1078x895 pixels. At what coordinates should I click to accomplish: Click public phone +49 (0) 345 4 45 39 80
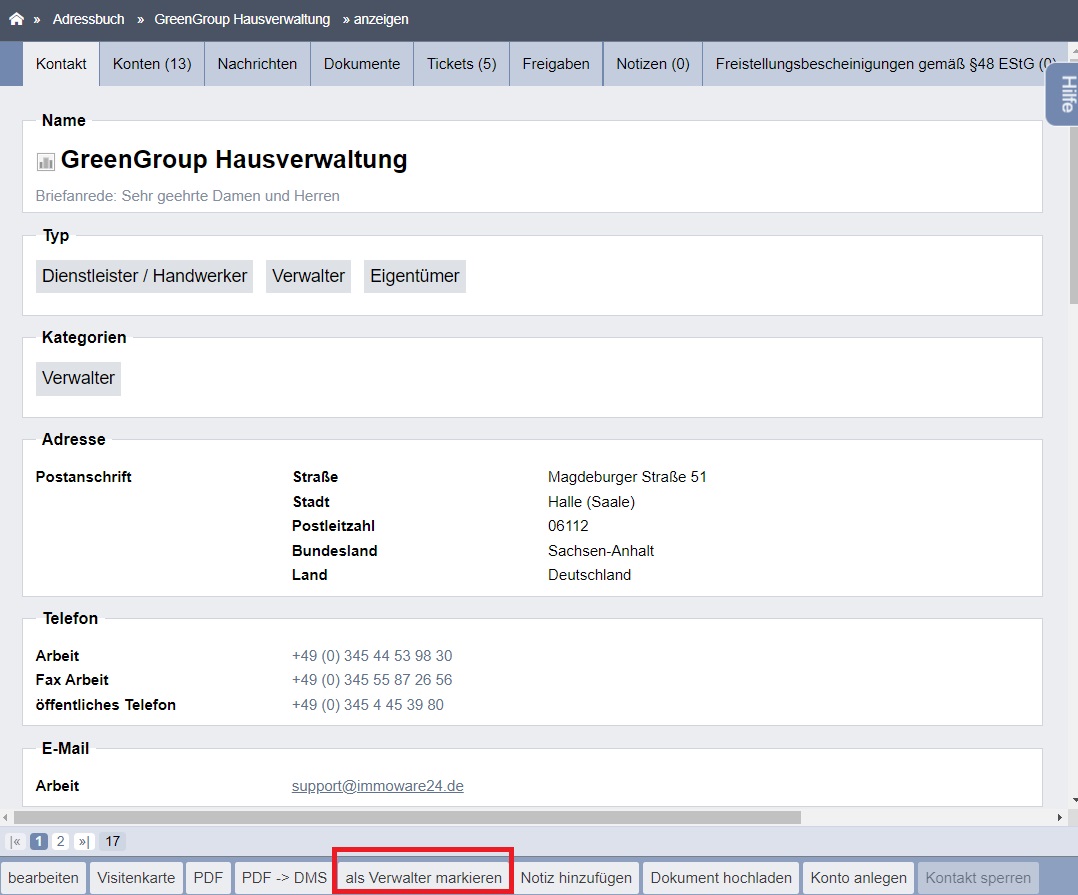tap(368, 705)
